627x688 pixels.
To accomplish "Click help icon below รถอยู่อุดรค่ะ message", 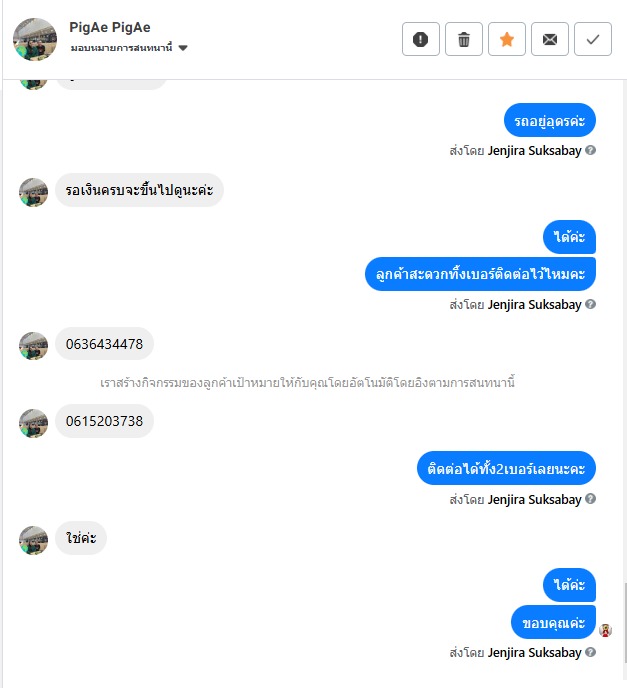I will (591, 150).
